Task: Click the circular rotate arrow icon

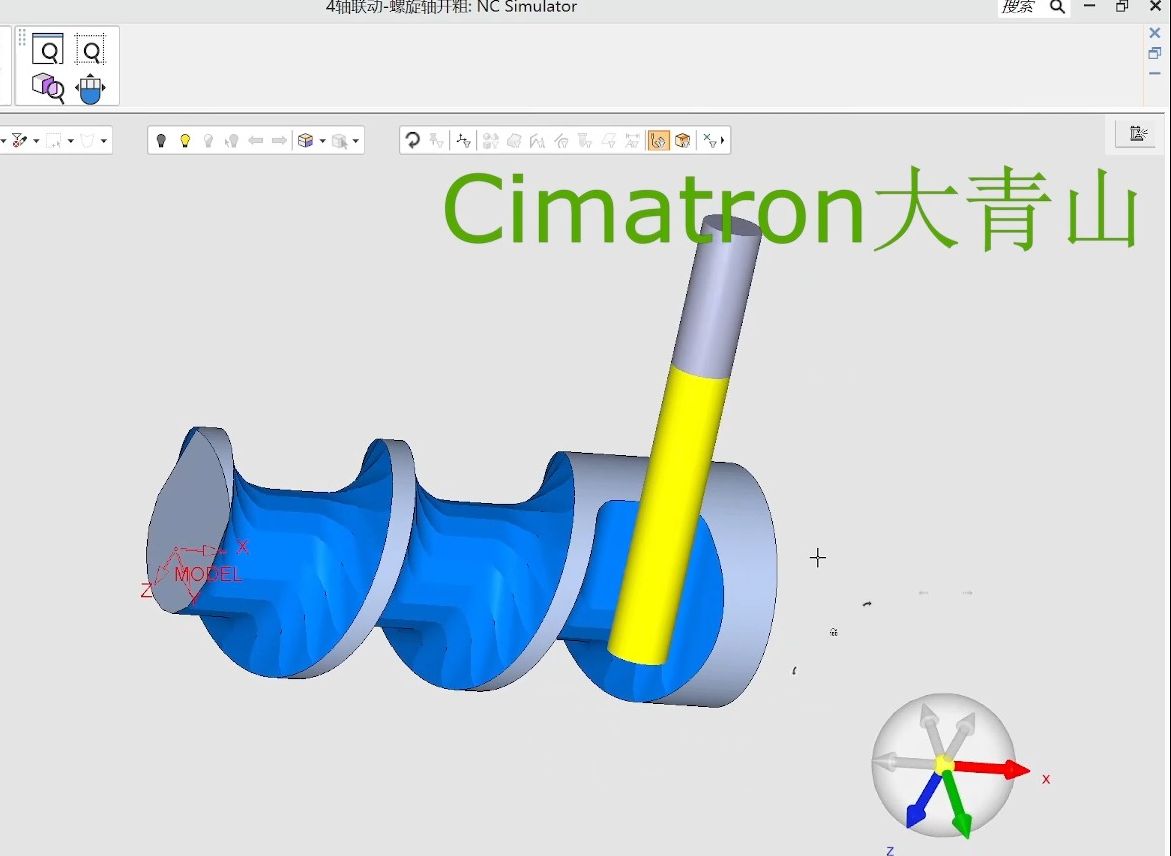Action: [412, 141]
